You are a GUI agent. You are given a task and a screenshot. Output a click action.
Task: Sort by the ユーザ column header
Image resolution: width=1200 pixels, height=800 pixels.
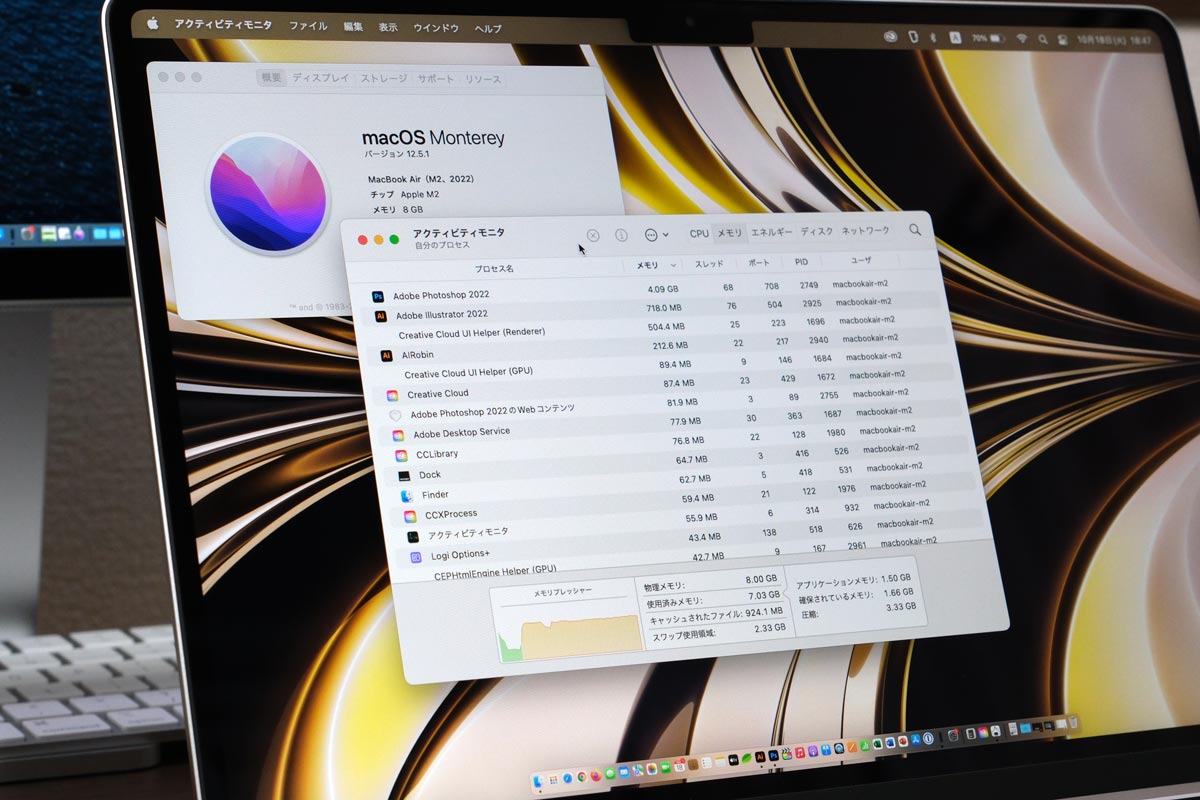coord(860,260)
